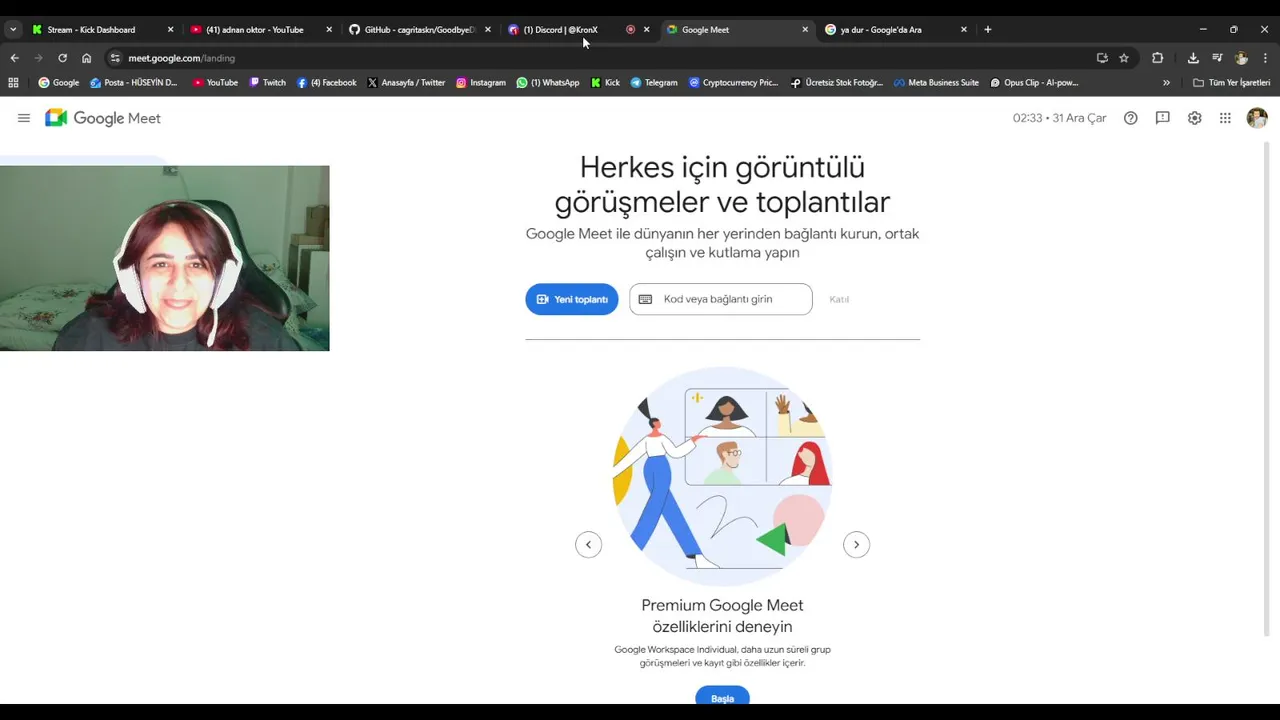
Task: Click the meet.google.com address bar
Action: click(x=600, y=58)
